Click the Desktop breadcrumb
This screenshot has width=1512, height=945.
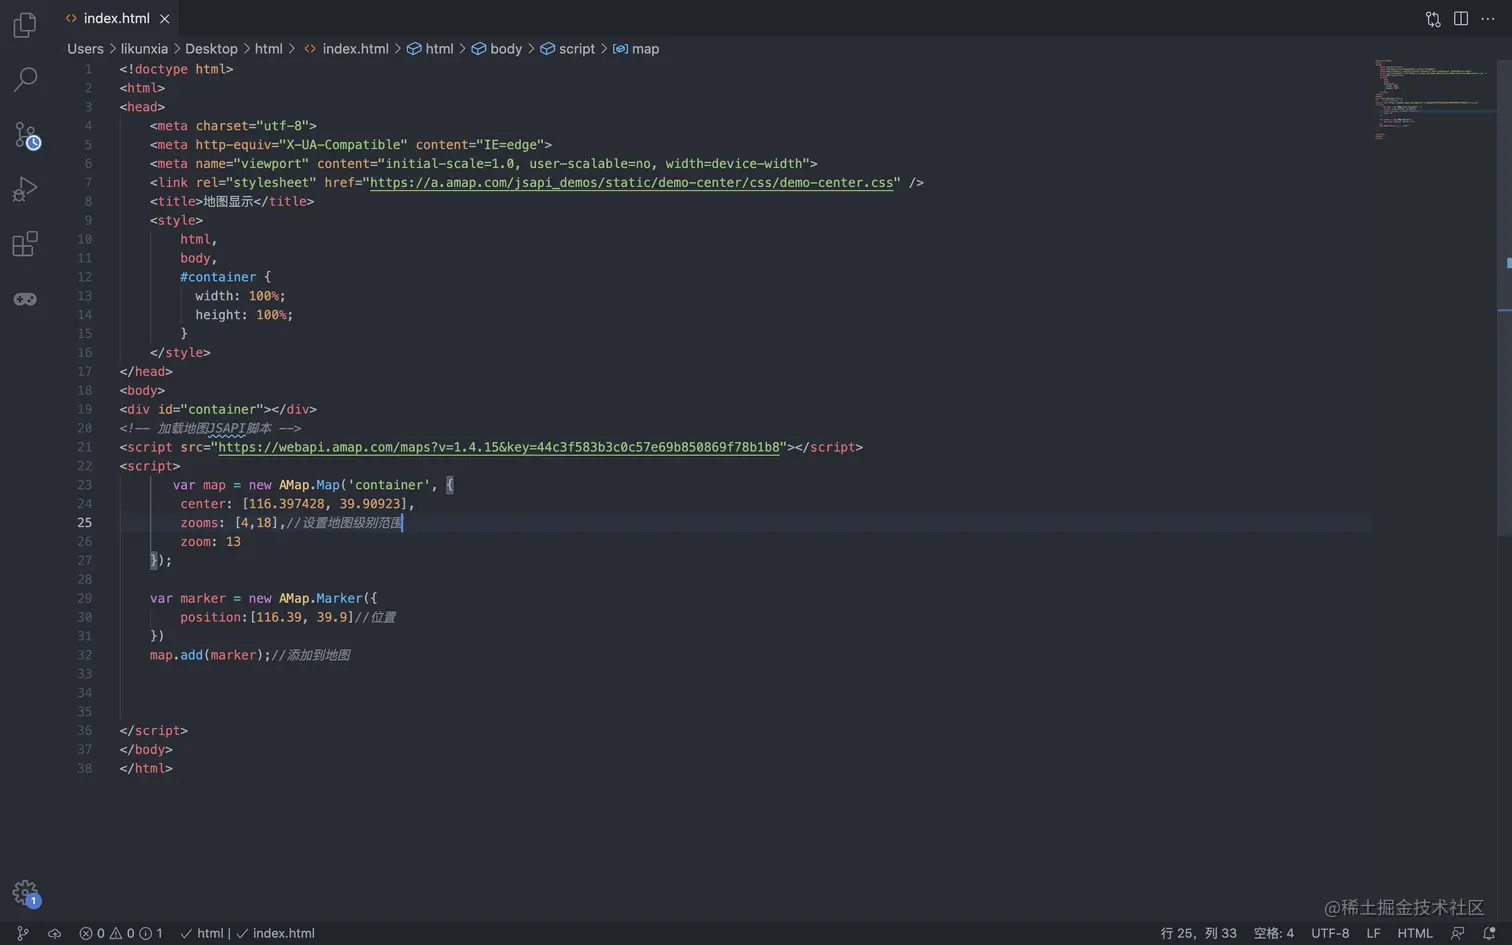coord(211,48)
